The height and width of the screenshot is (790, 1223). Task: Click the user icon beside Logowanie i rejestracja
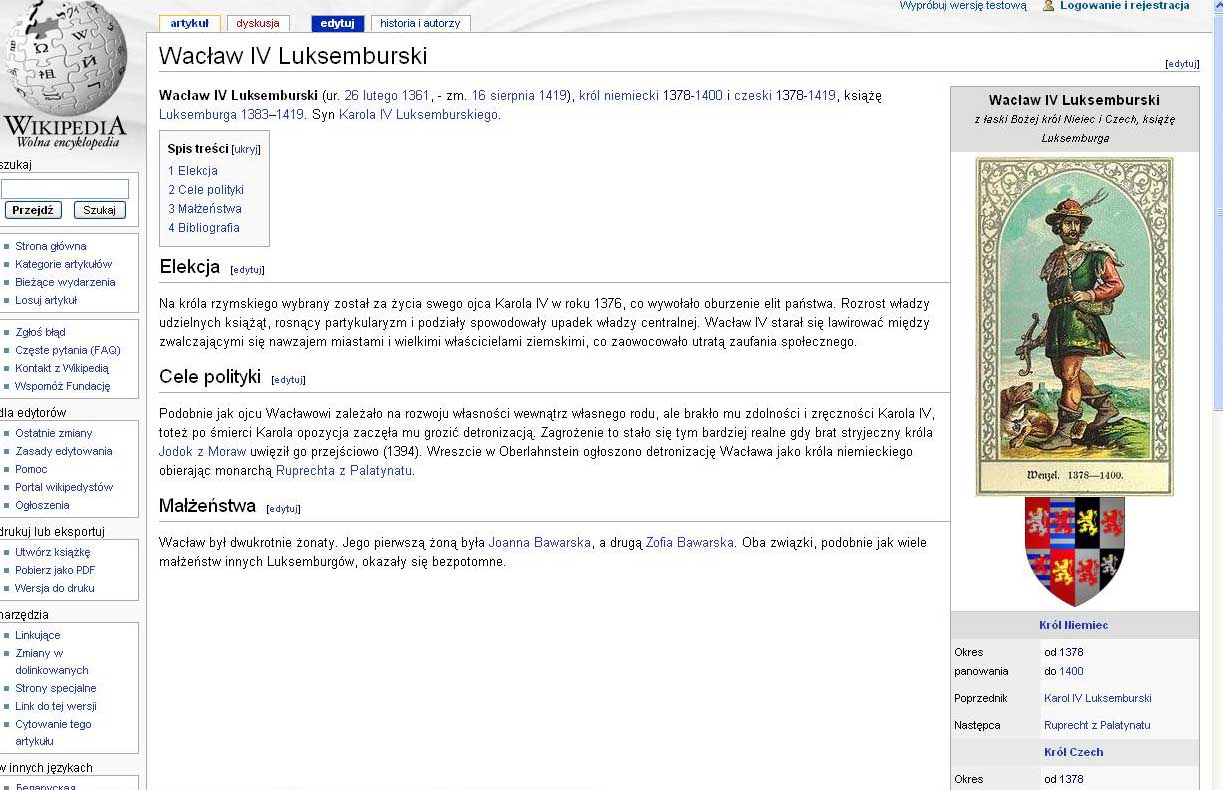[x=1048, y=6]
